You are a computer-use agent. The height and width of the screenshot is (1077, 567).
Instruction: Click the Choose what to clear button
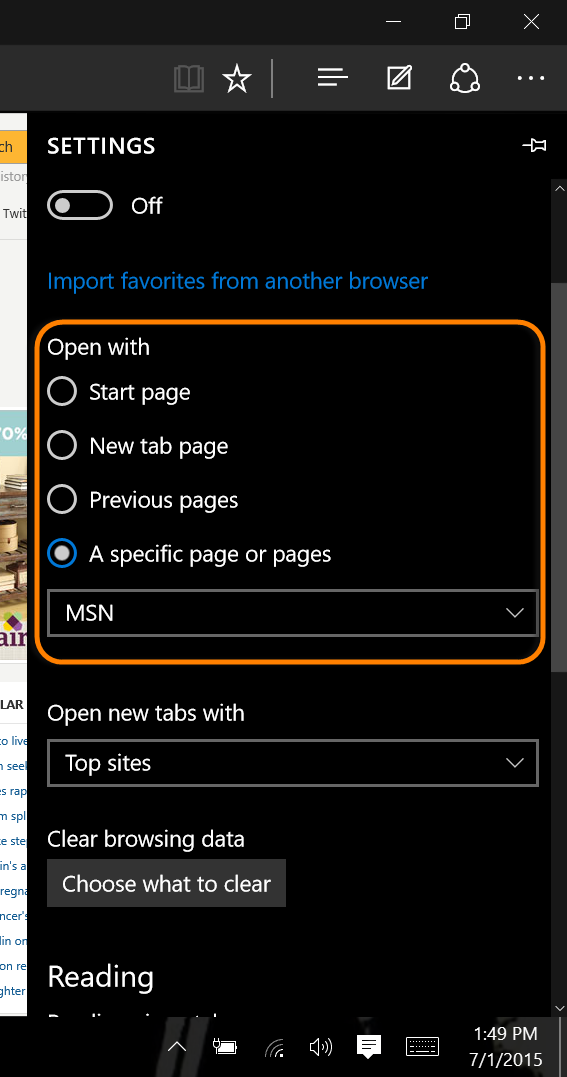166,883
